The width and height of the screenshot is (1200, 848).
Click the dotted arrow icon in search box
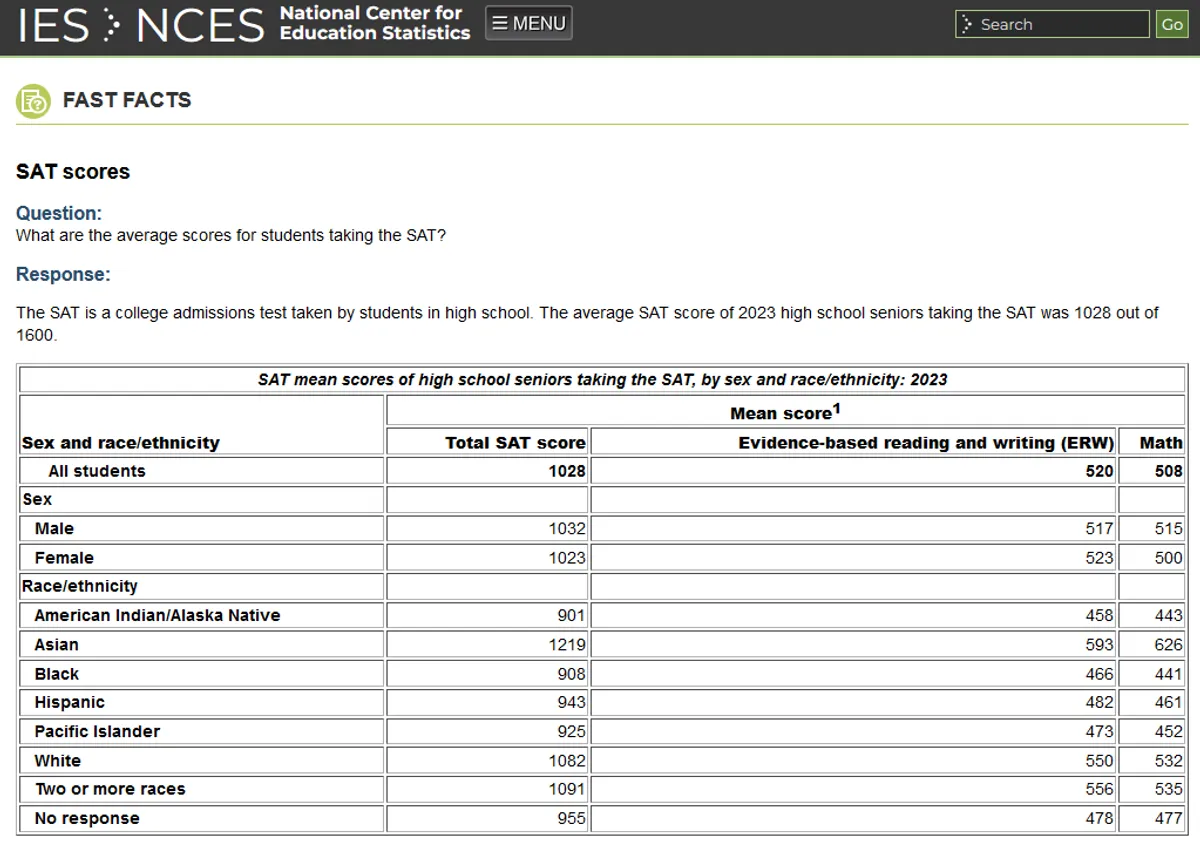(967, 25)
